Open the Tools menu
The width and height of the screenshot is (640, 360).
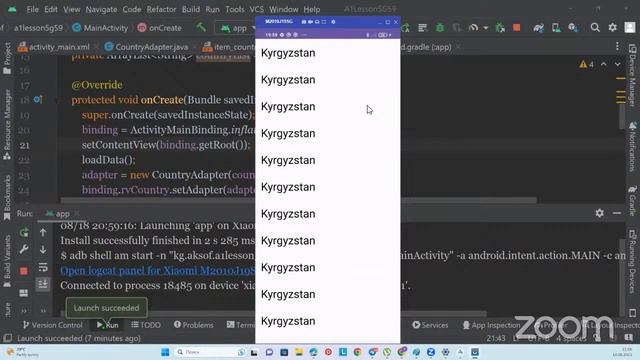[x=235, y=9]
